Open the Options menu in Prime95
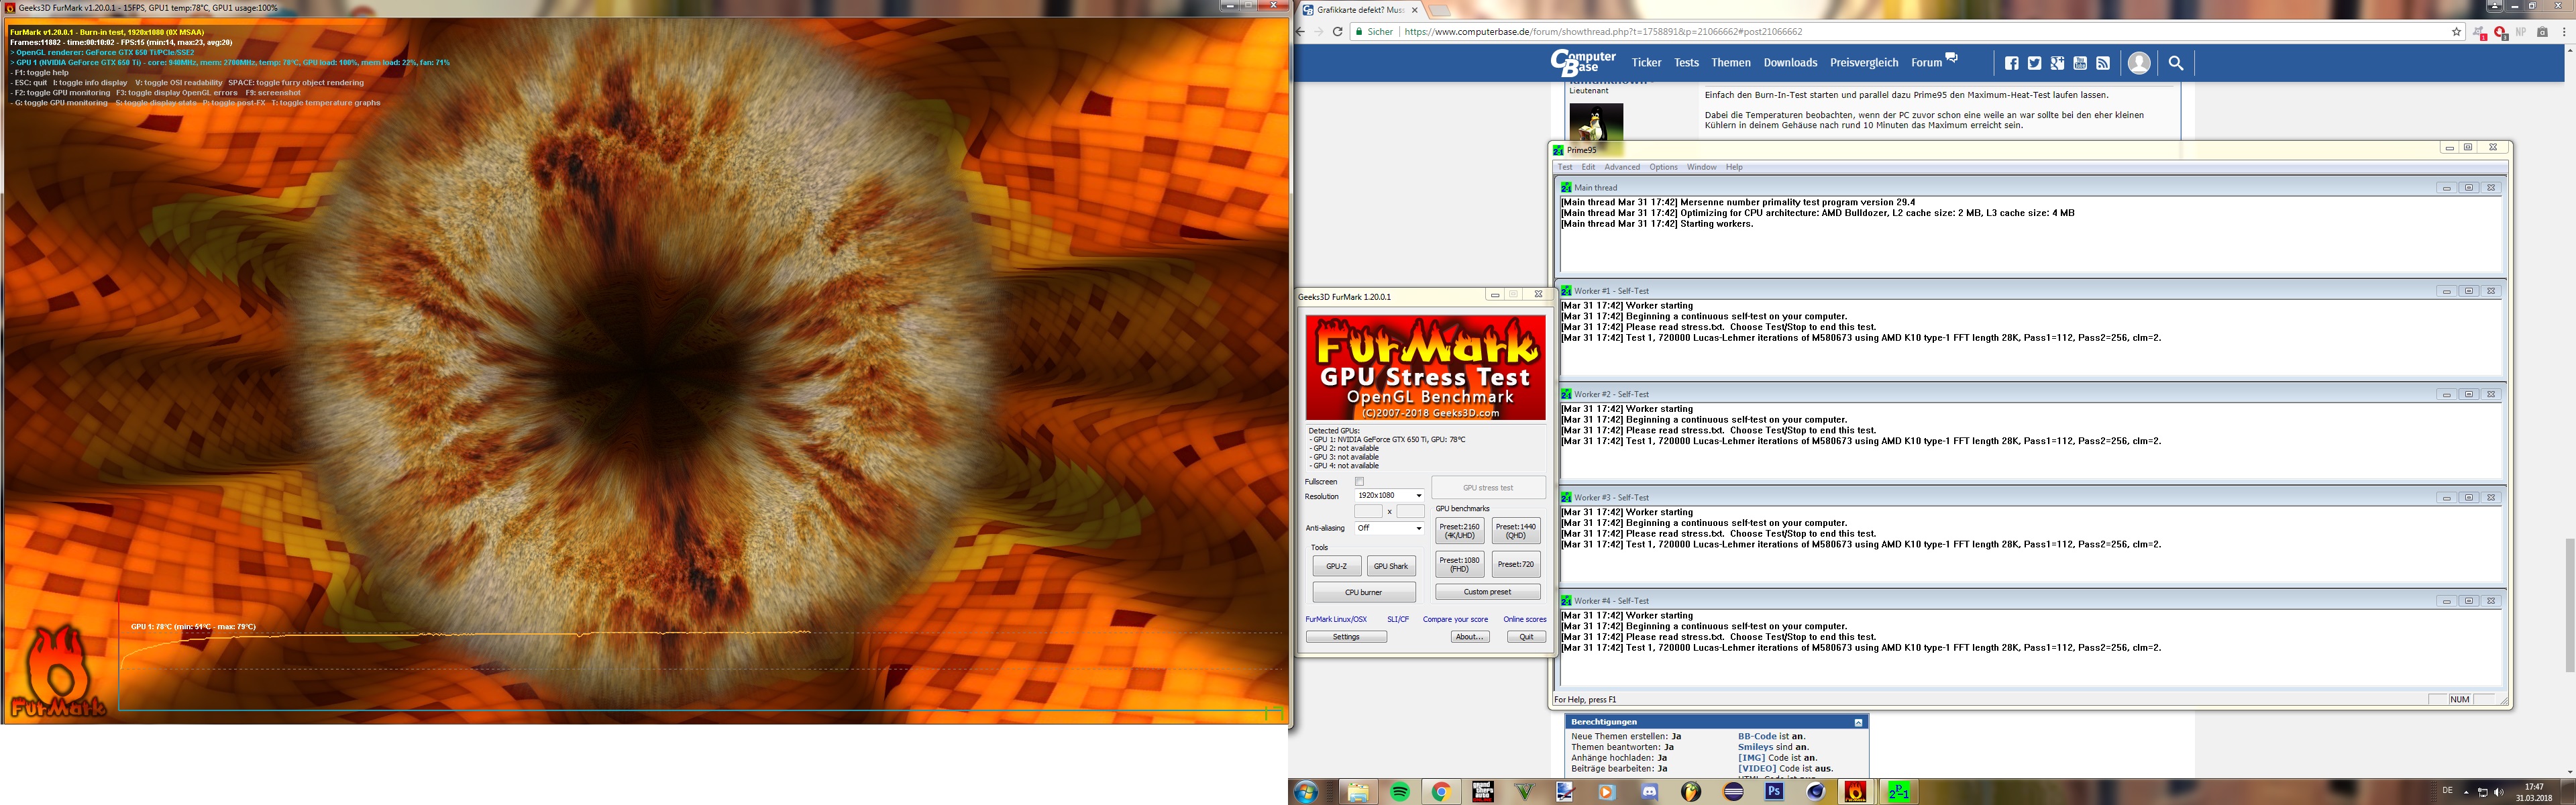Viewport: 2576px width, 805px height. click(x=1663, y=167)
